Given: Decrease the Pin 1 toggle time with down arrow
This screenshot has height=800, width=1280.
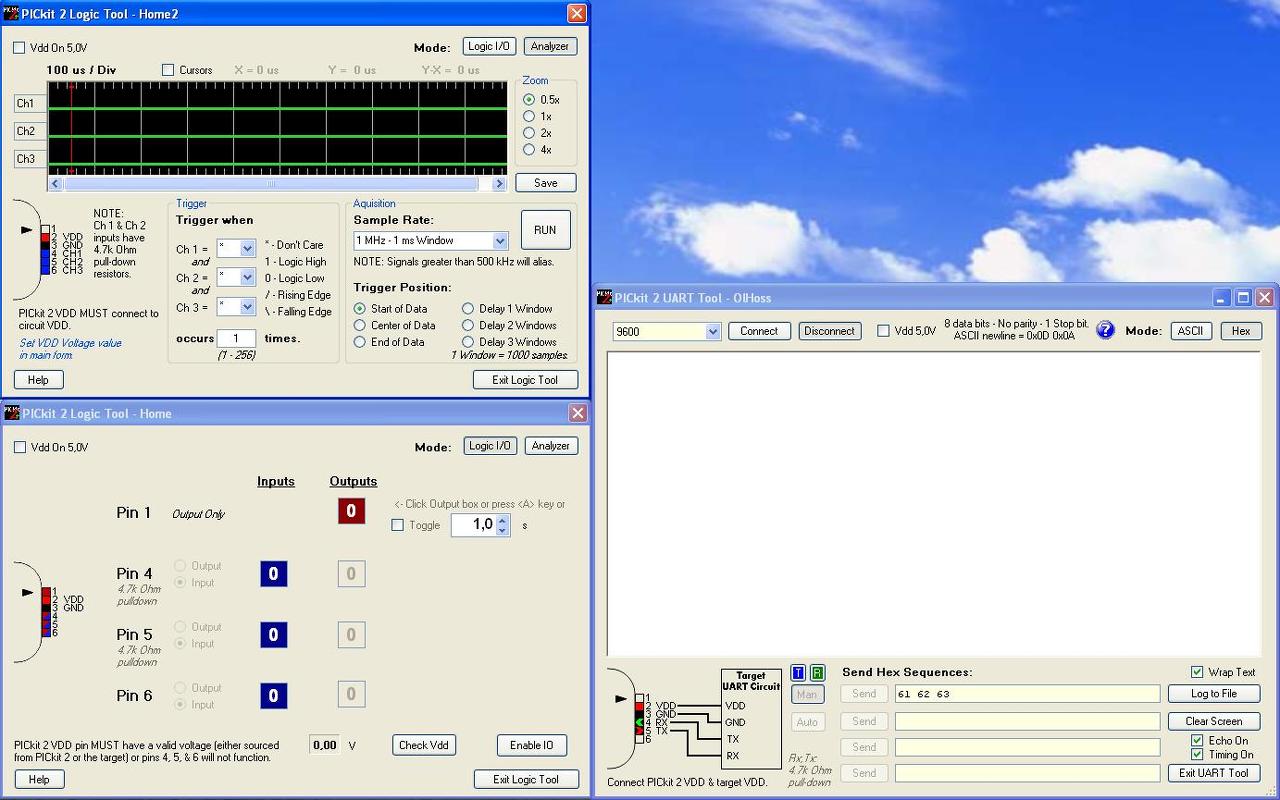Looking at the screenshot, I should click(x=502, y=530).
